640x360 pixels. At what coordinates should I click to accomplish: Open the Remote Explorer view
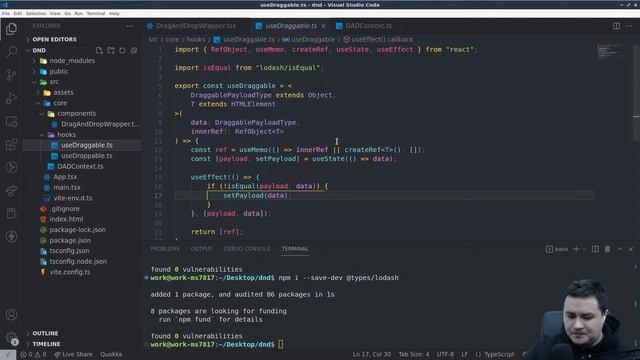tap(11, 121)
